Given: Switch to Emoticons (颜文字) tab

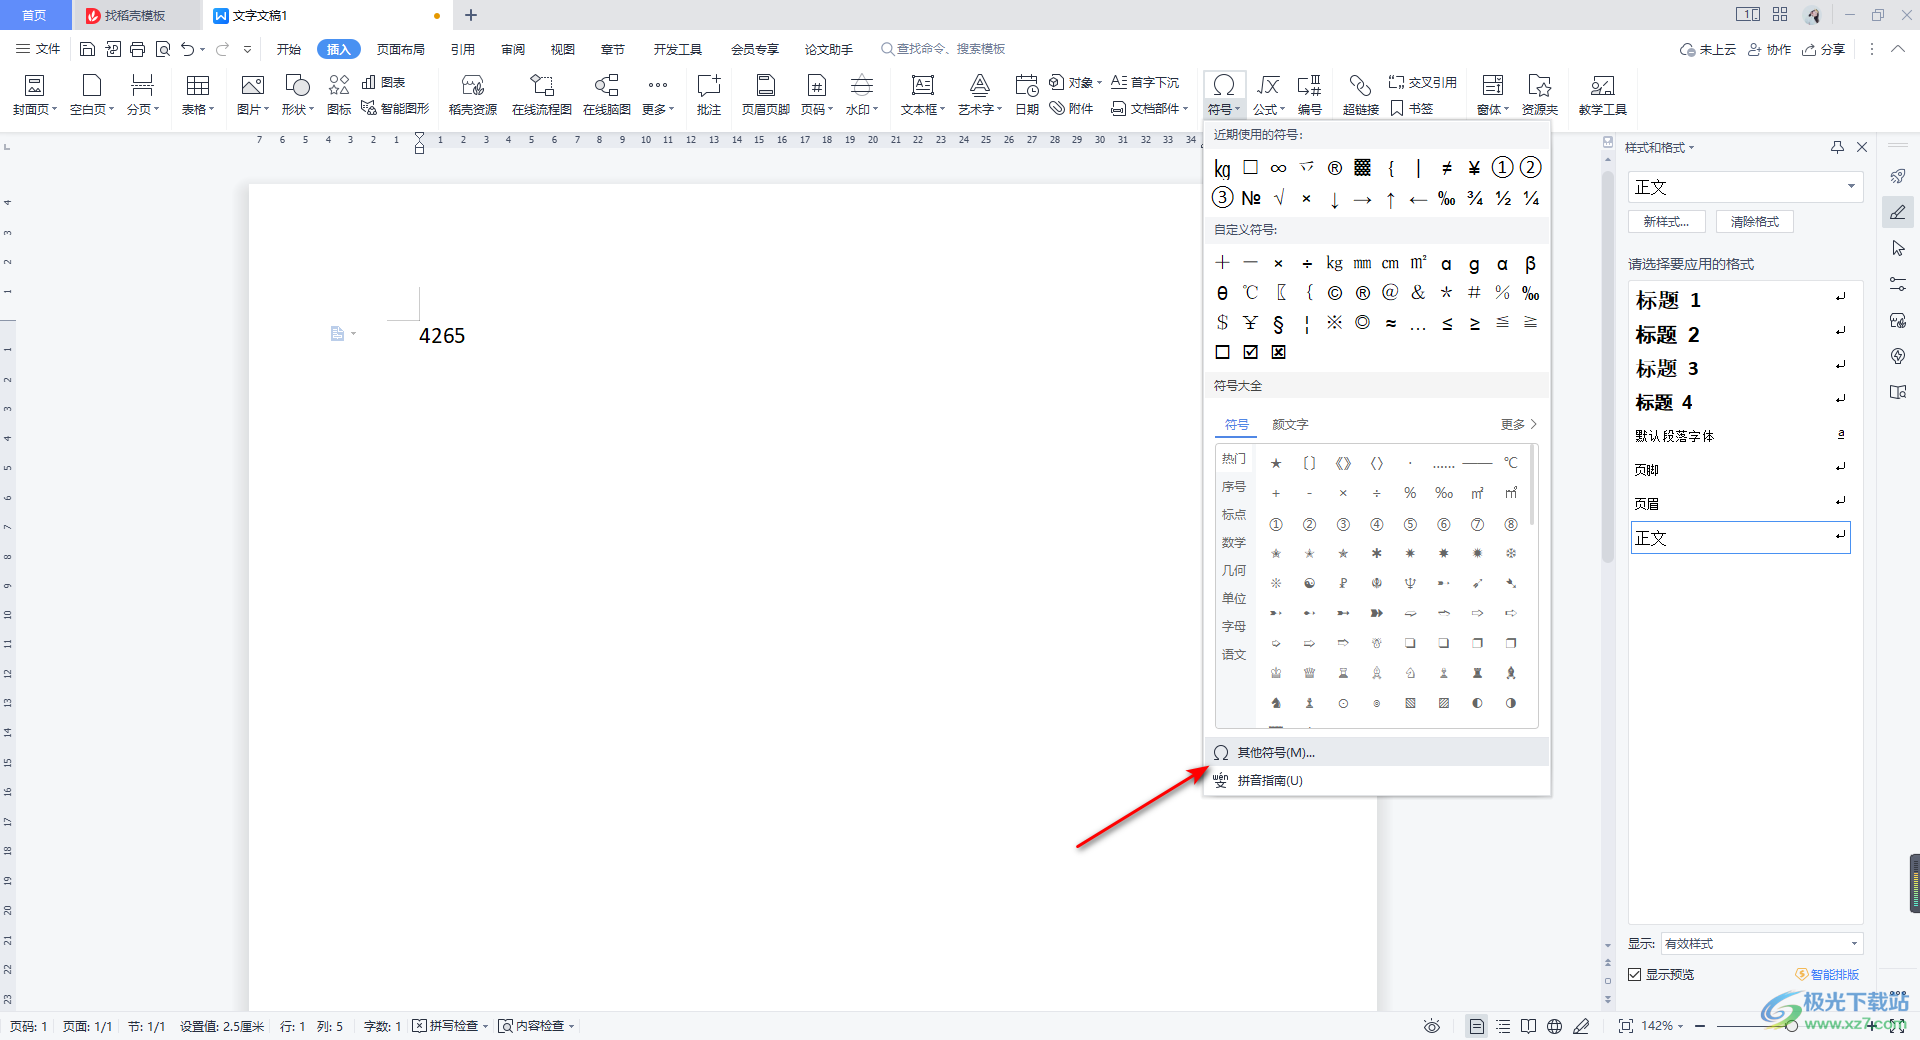Looking at the screenshot, I should click(x=1290, y=425).
